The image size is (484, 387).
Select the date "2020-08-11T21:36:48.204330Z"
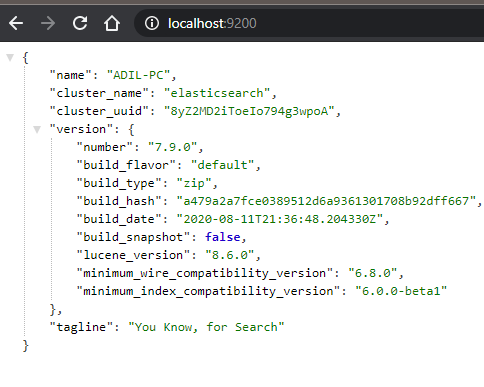tap(279, 219)
